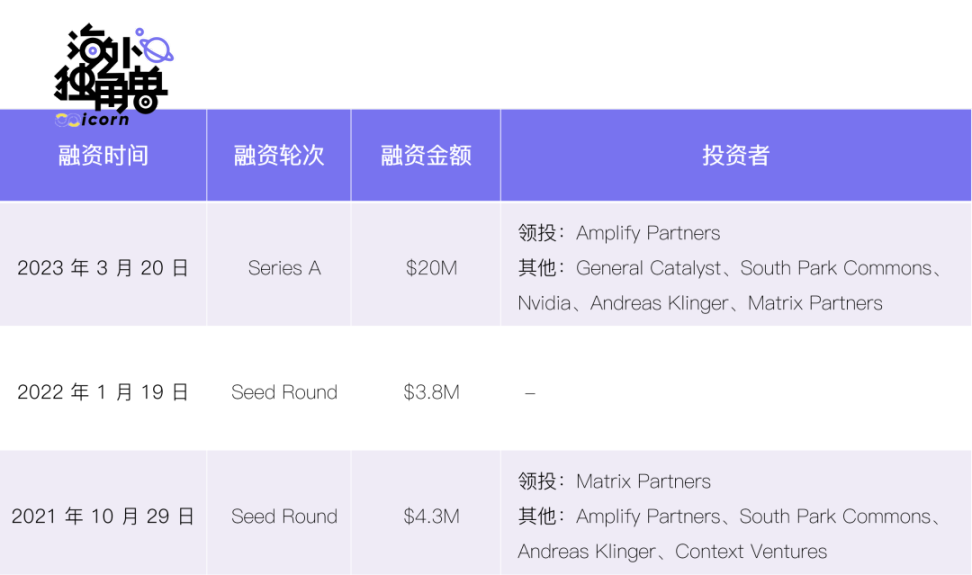Click the $3.8M amount cell

point(431,392)
